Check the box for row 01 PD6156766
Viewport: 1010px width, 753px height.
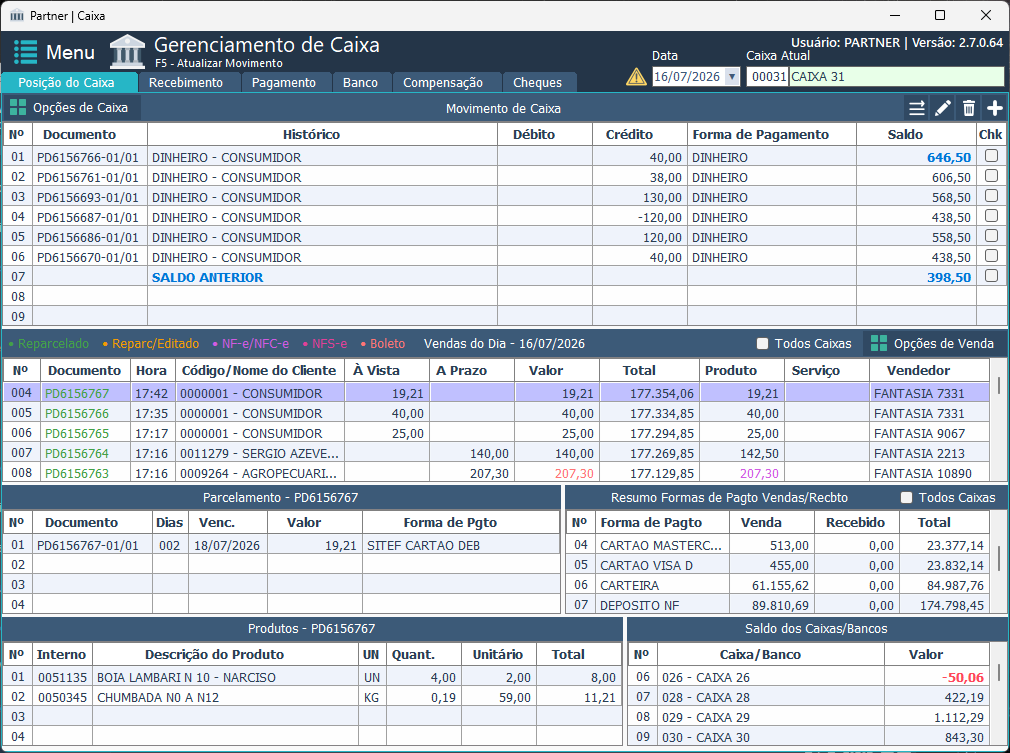(991, 156)
